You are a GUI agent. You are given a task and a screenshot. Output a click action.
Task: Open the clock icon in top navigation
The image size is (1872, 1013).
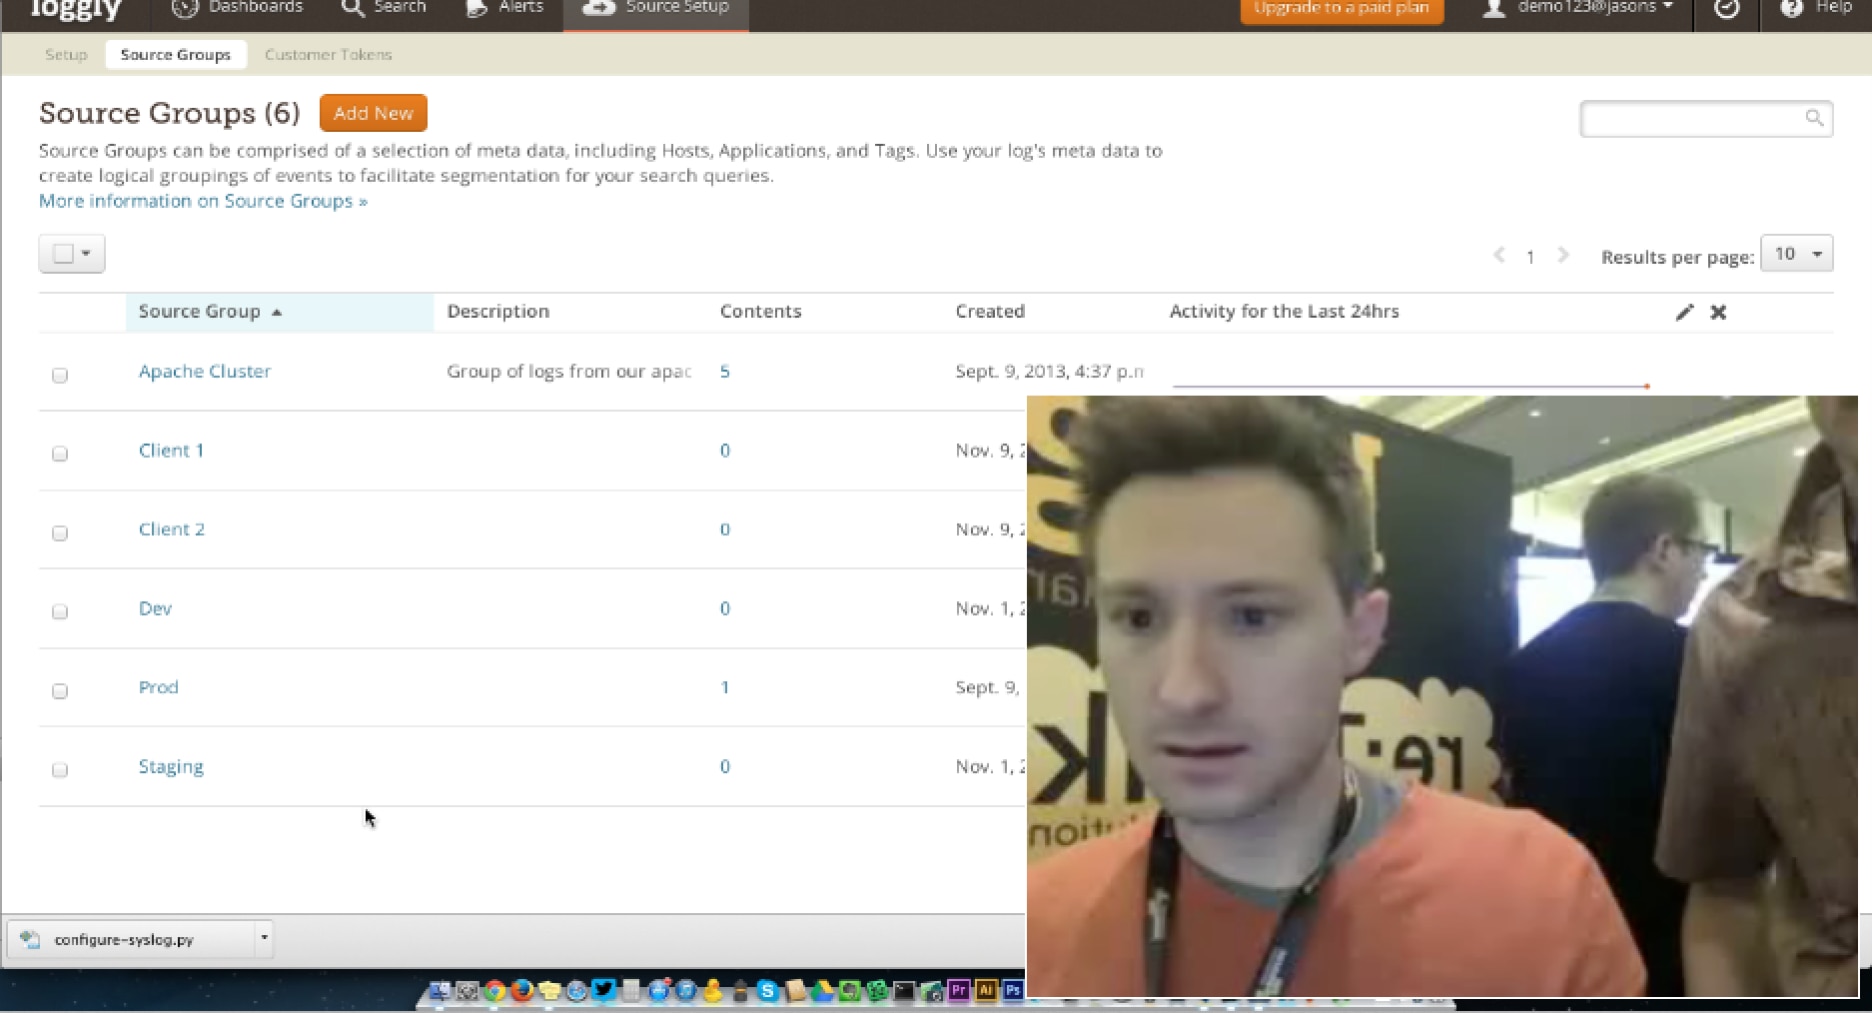[1726, 9]
